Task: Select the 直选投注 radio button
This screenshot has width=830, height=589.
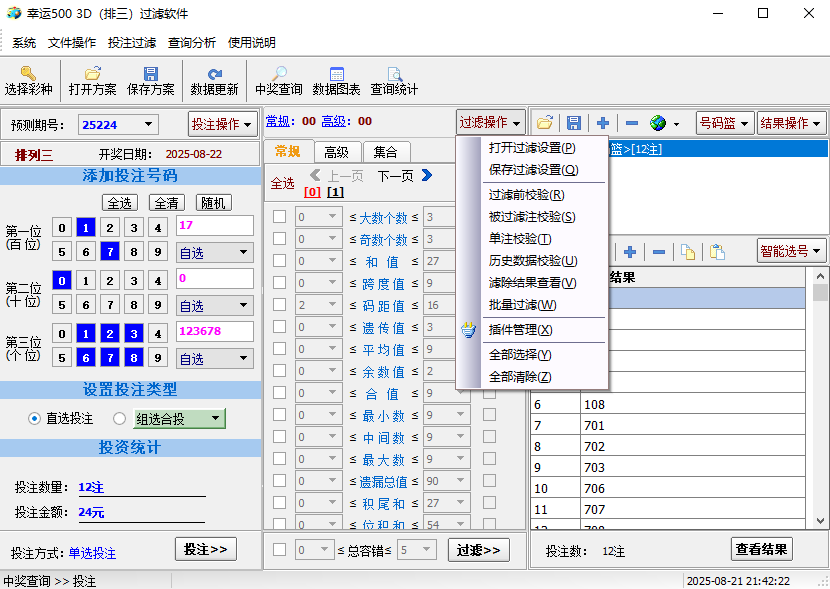Action: click(x=34, y=419)
